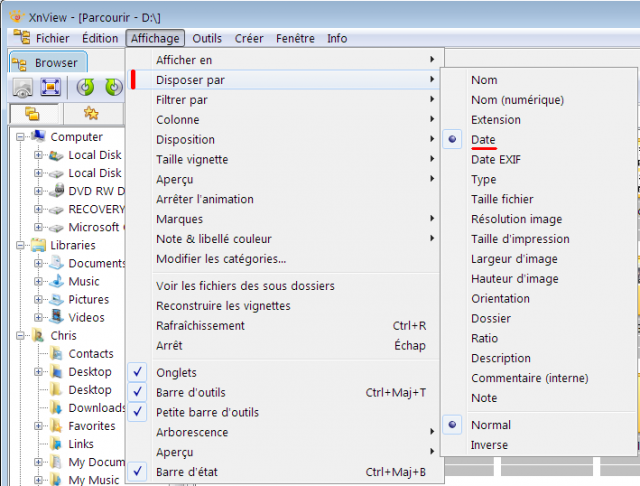Click the Chris user folder icon

38,335
